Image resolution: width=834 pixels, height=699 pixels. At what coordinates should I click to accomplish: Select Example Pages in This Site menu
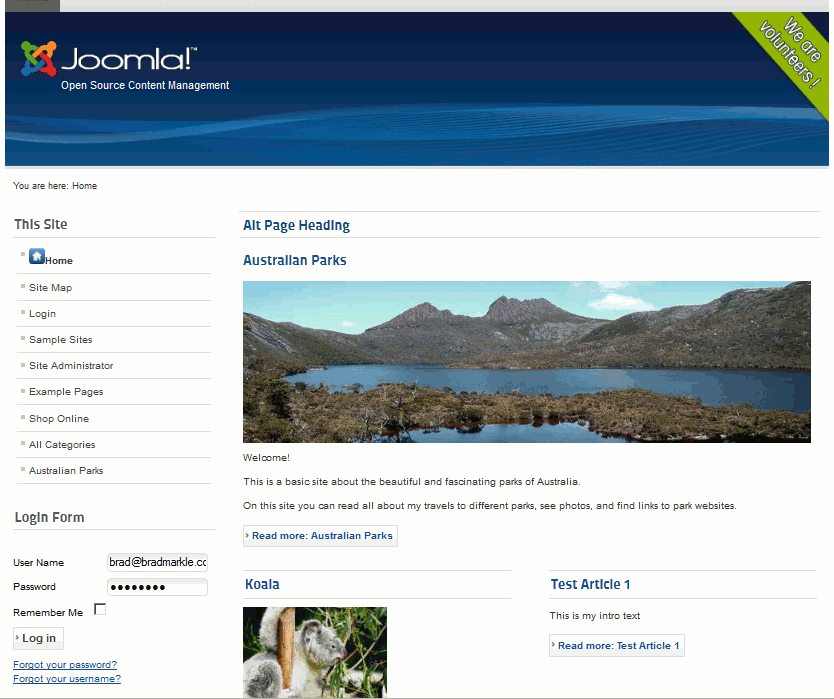click(66, 392)
